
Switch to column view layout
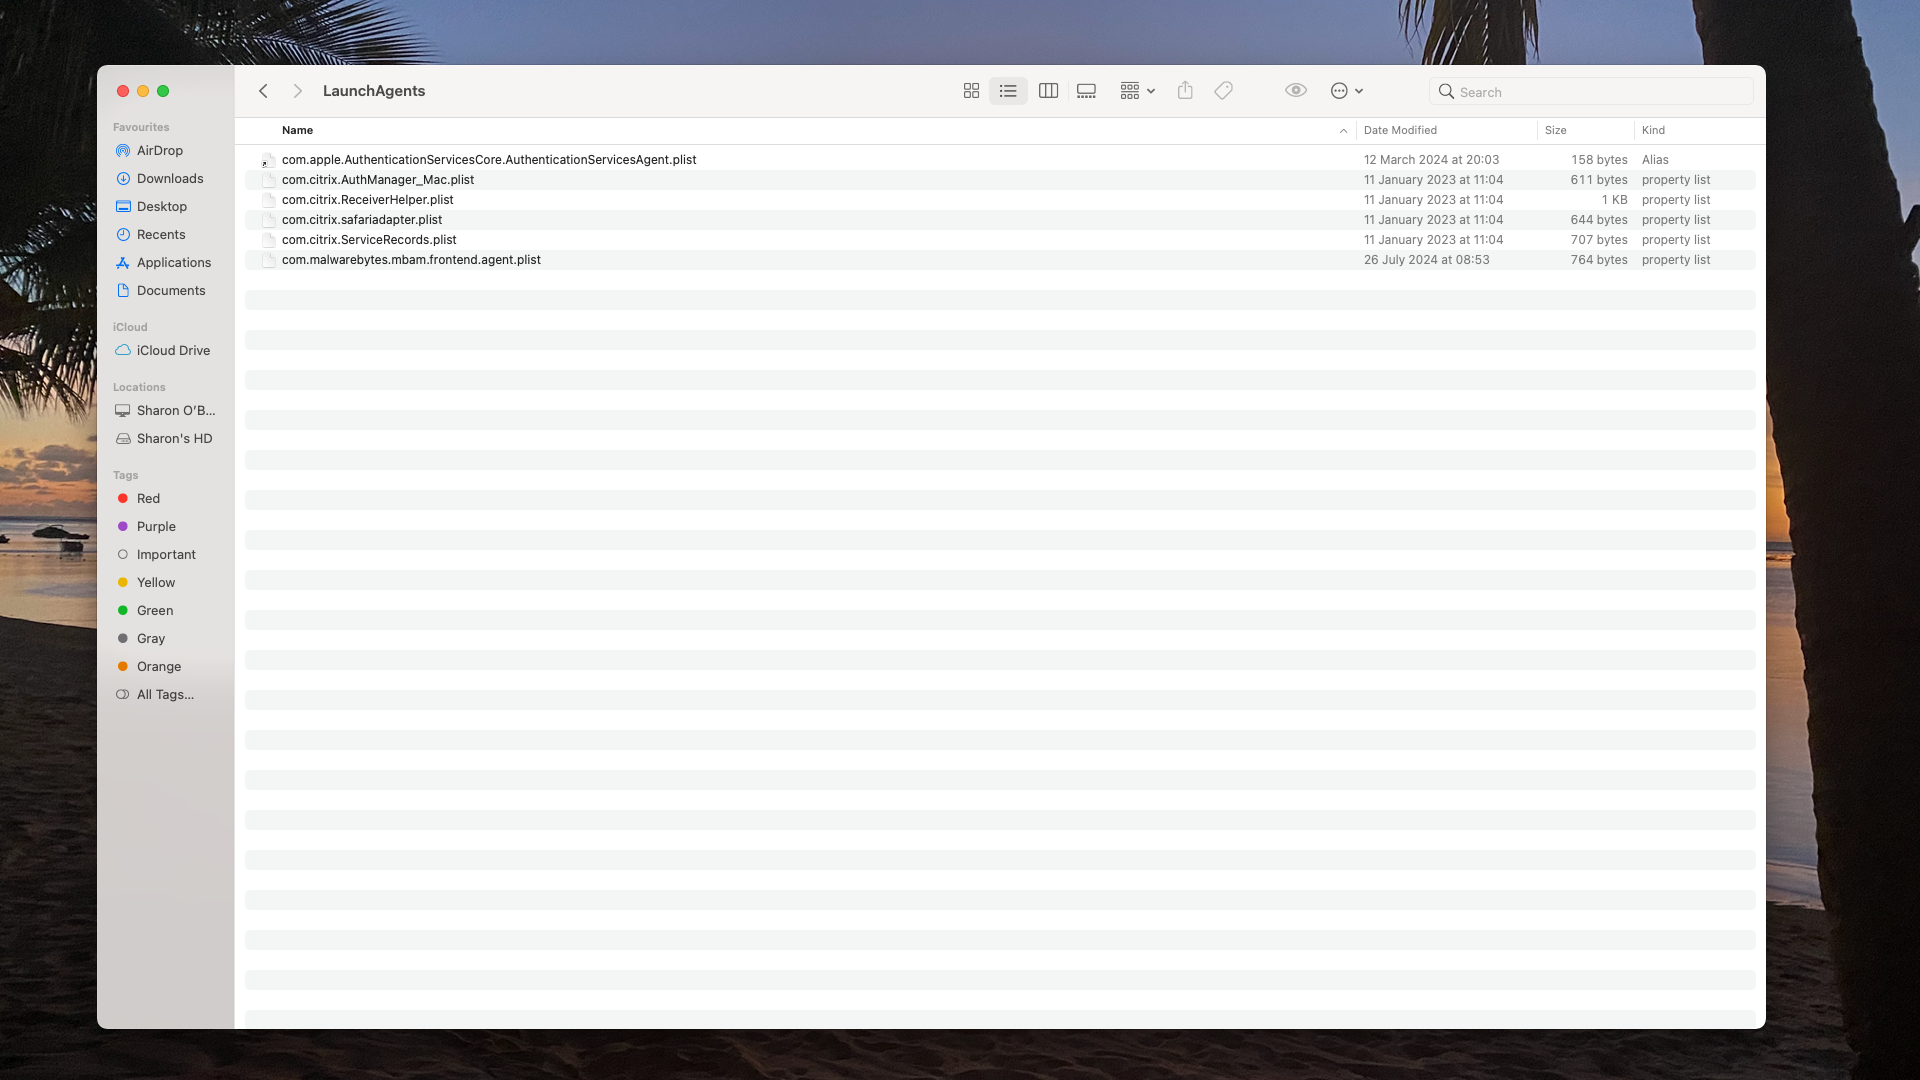pos(1048,91)
